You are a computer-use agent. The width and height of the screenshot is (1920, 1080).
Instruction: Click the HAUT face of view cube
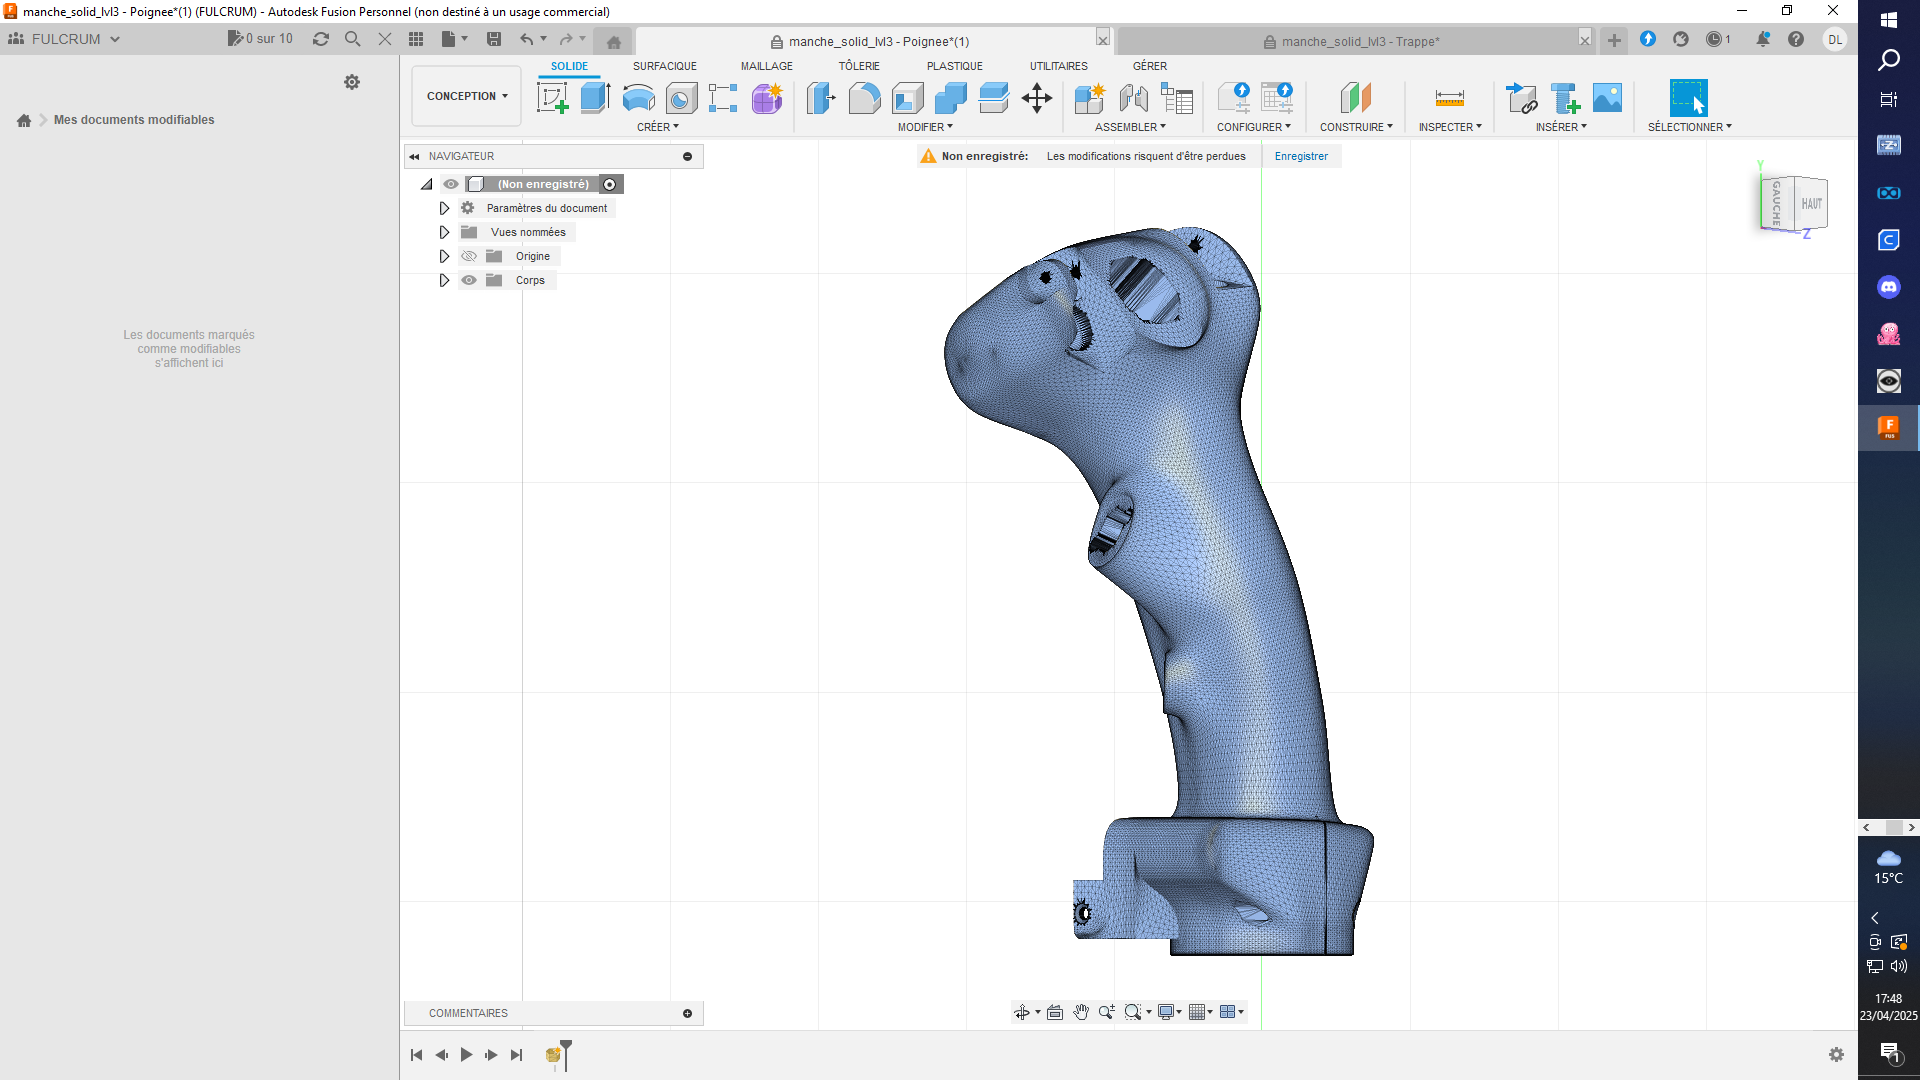1811,203
